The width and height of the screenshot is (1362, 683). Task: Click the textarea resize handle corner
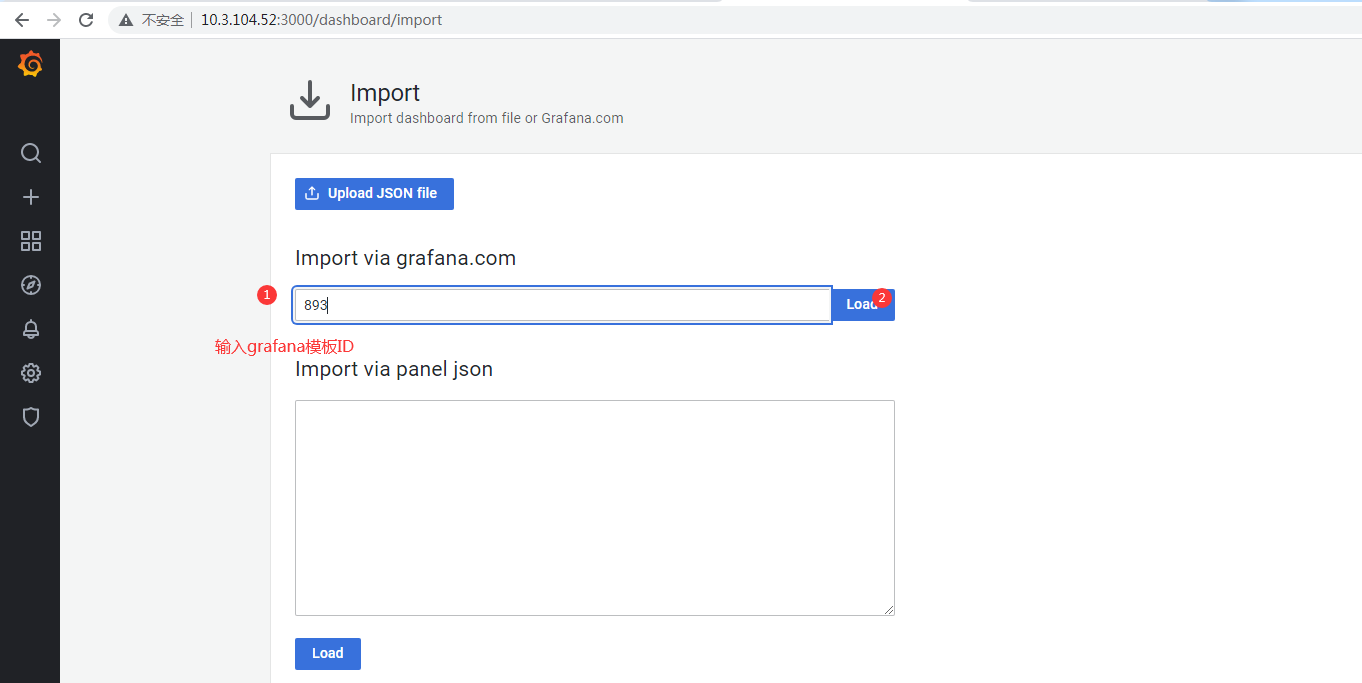(x=889, y=610)
